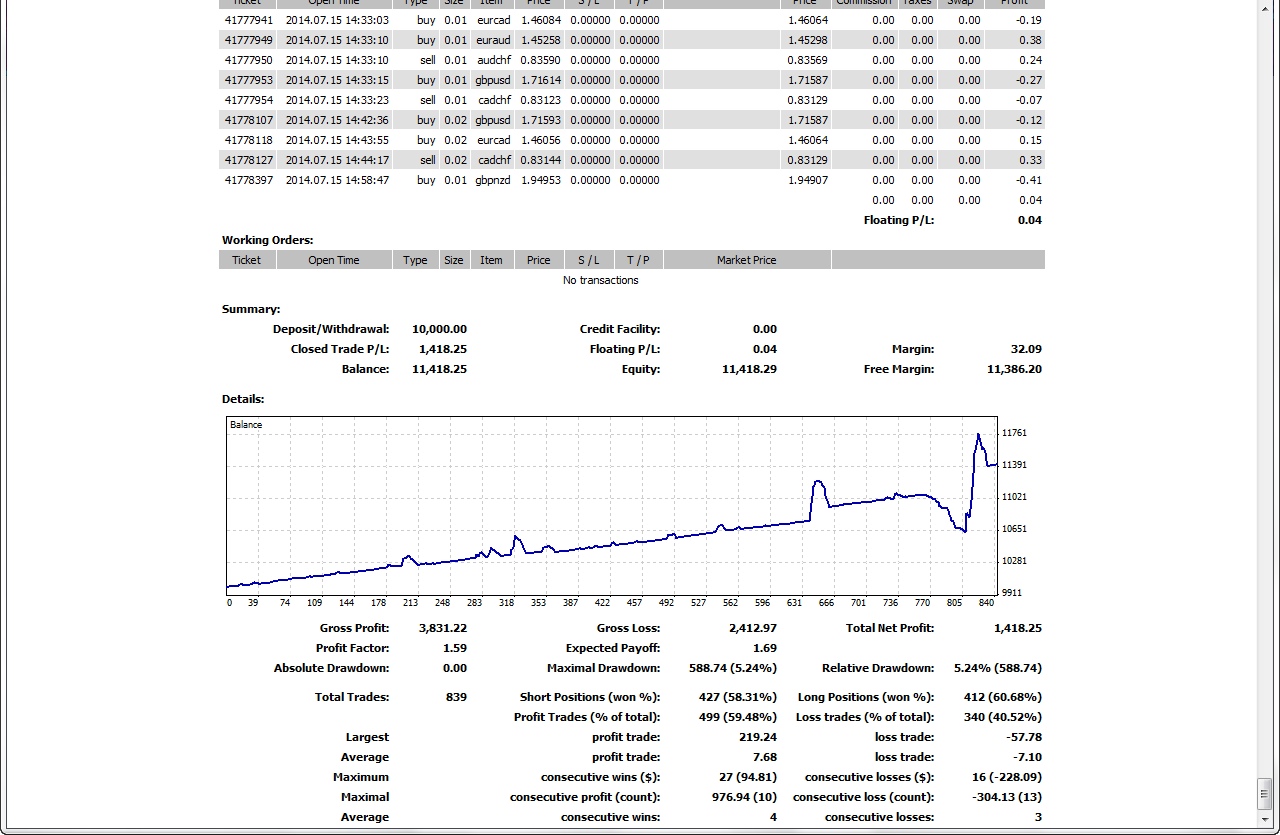1280x835 pixels.
Task: Click the deposit amount 10,000.00
Action: click(439, 329)
